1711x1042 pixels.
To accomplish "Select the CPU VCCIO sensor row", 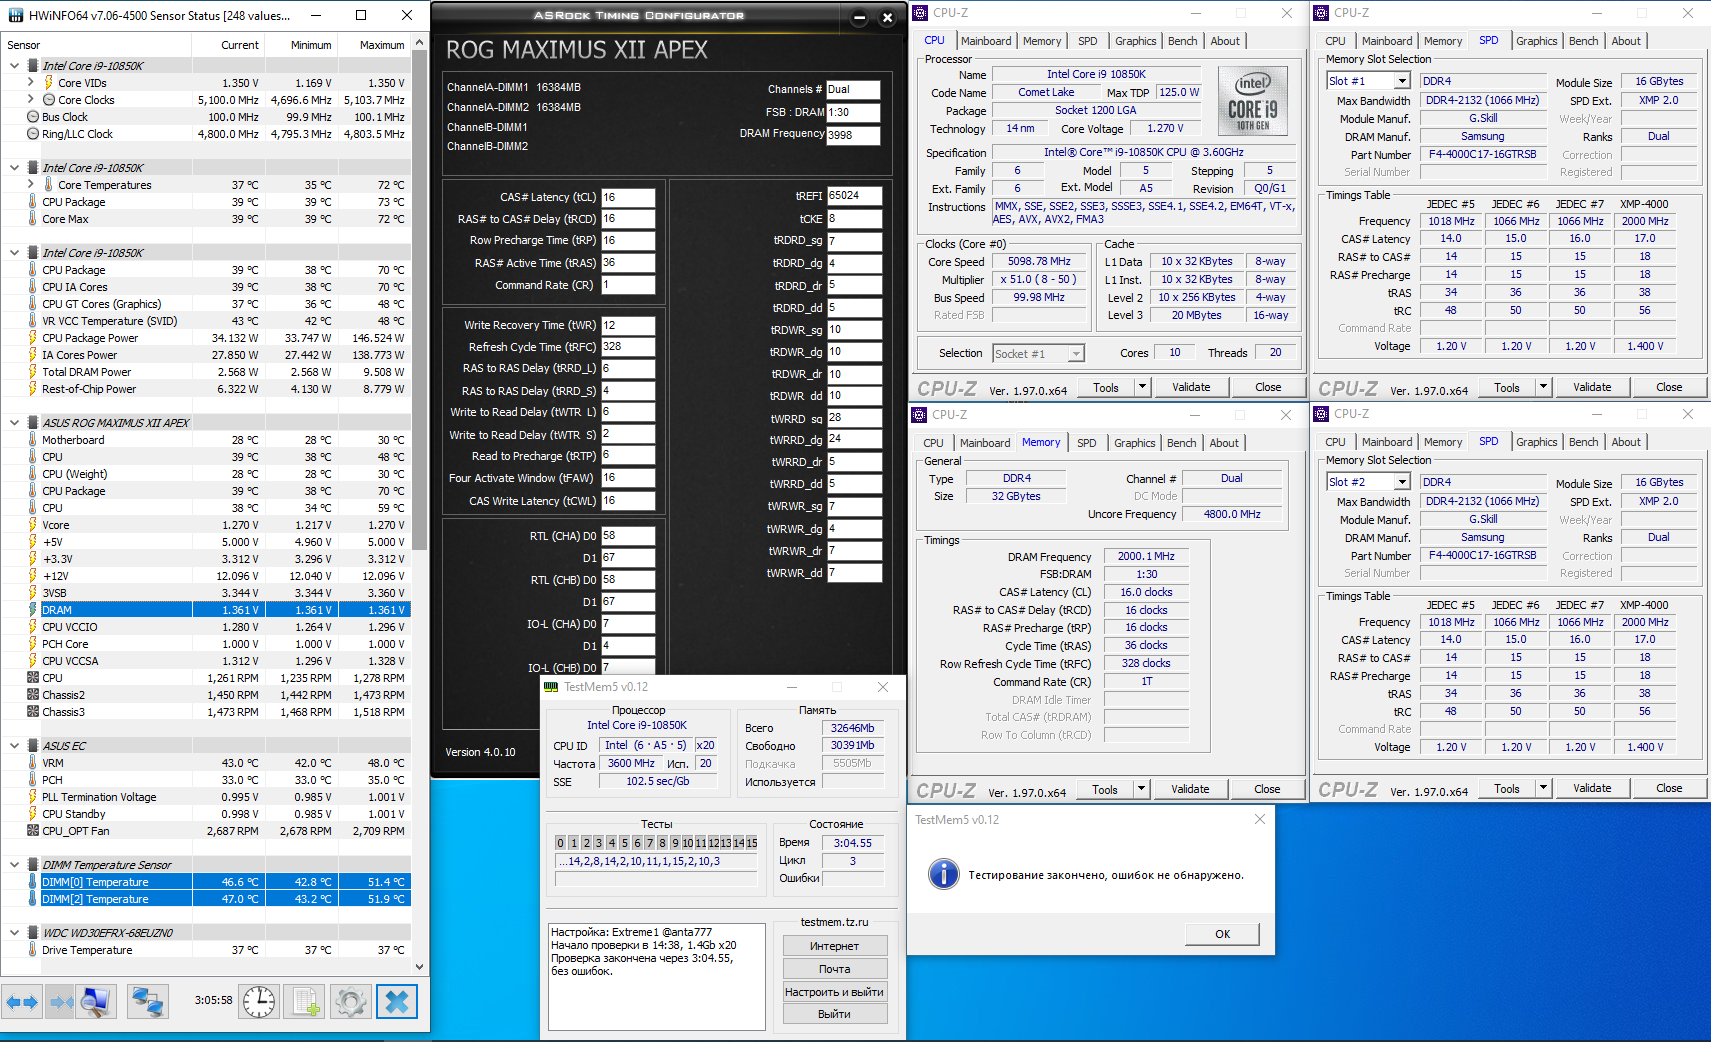I will pos(206,627).
